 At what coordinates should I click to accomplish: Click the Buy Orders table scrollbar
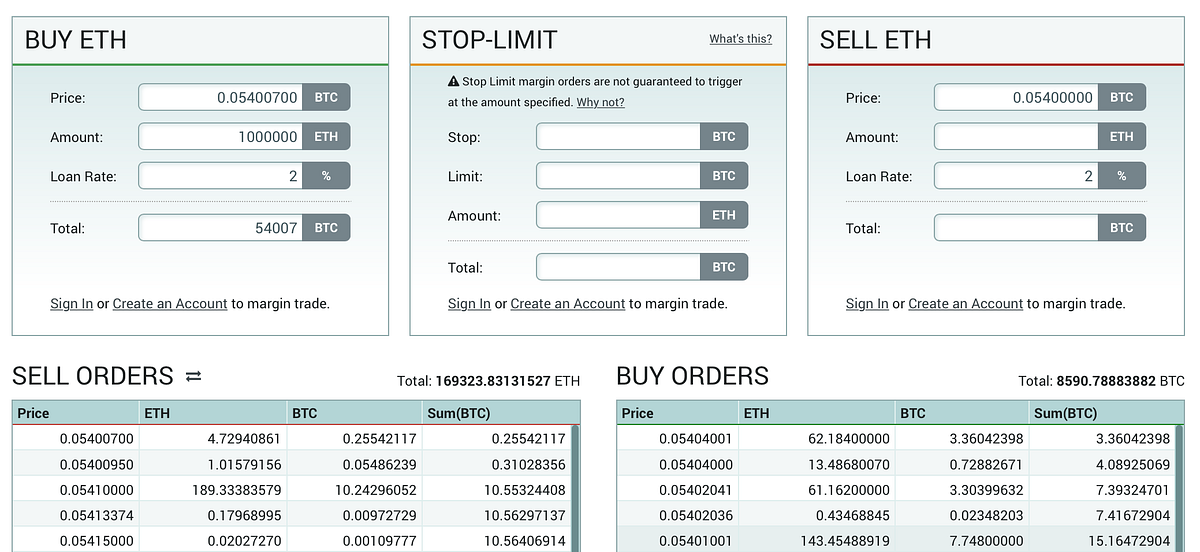click(1180, 488)
